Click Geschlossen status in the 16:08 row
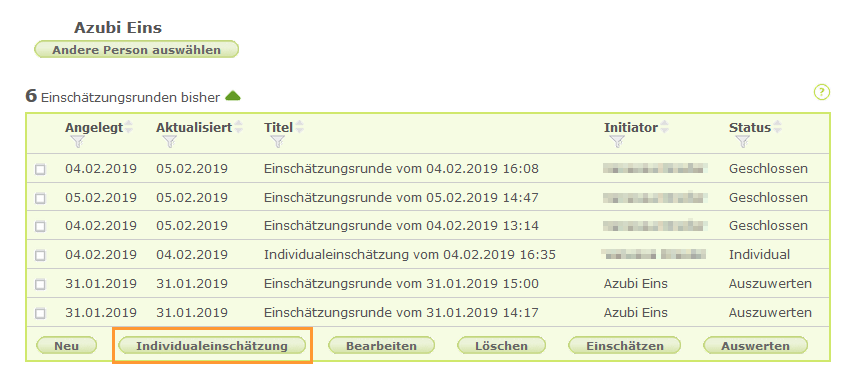 click(x=768, y=169)
